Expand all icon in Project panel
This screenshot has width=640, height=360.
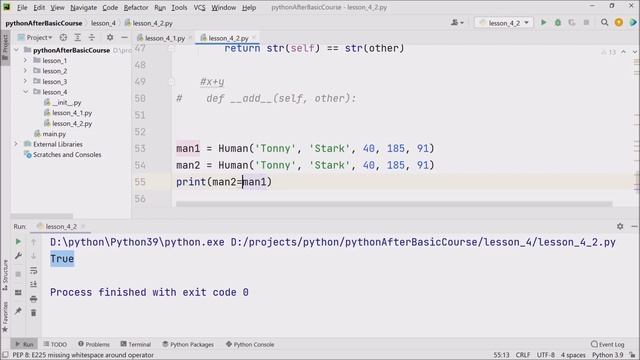coord(77,38)
